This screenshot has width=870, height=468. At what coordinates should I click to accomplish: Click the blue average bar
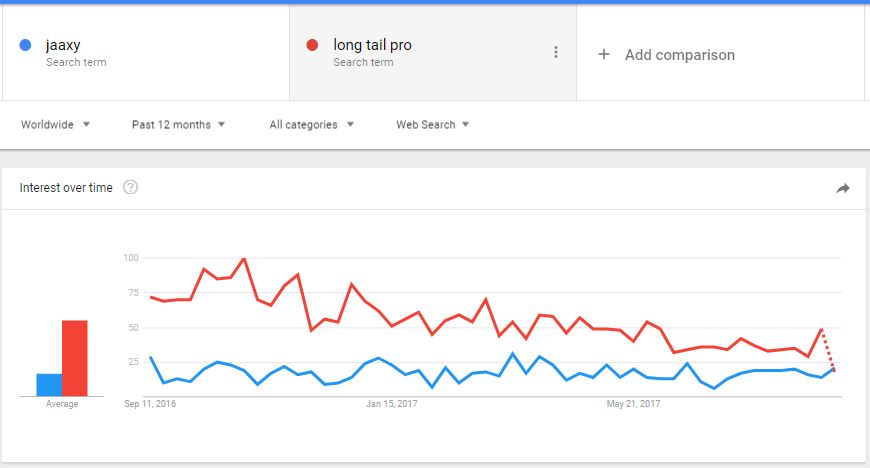49,385
